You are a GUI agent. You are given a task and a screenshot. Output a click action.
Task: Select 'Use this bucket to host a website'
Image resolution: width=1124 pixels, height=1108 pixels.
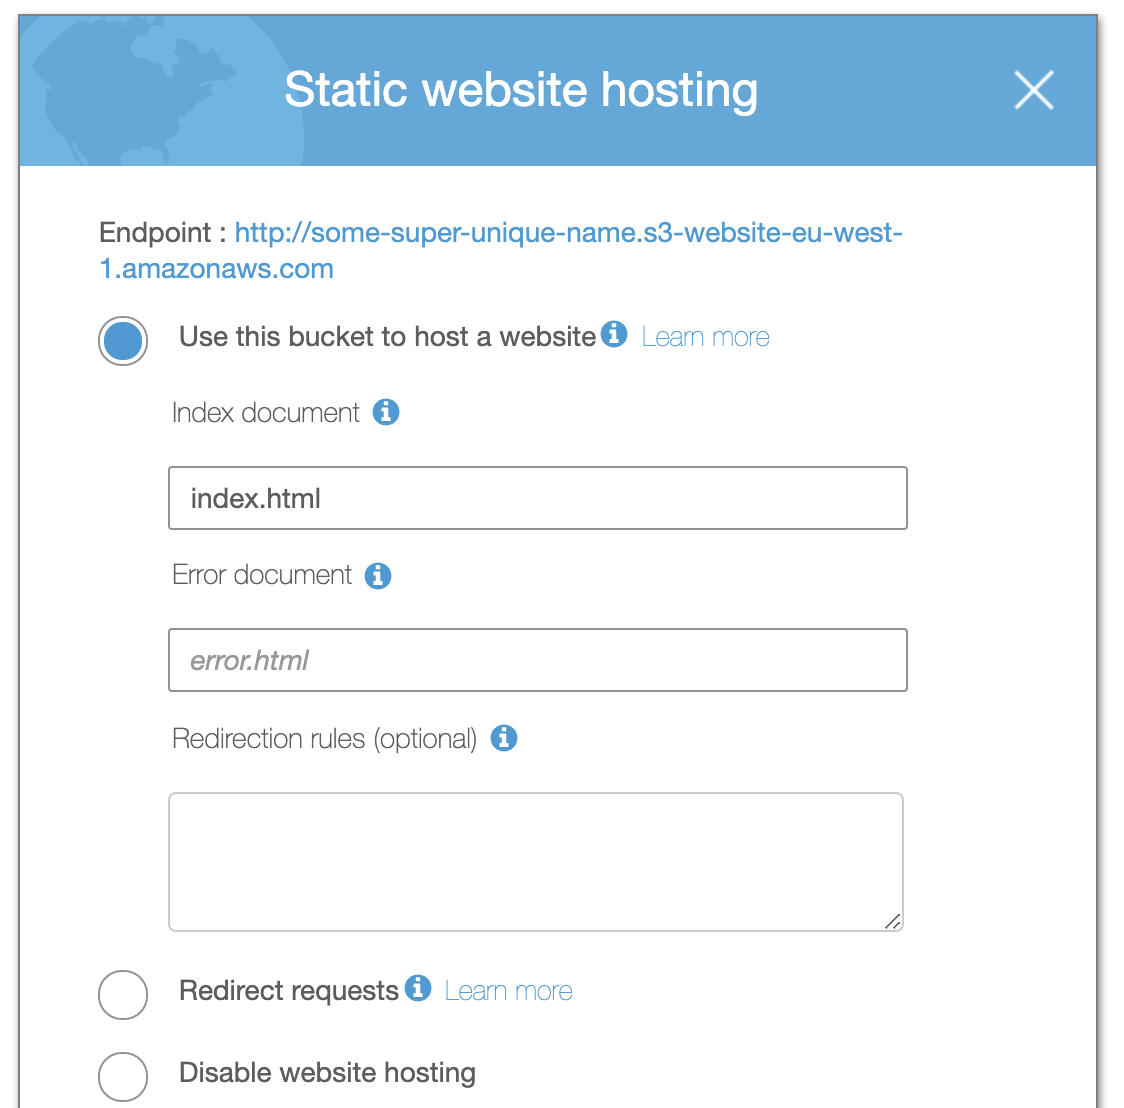(x=123, y=340)
